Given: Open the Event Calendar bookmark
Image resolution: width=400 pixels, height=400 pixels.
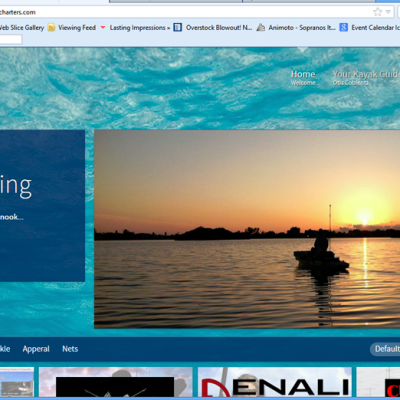Looking at the screenshot, I should [376, 28].
